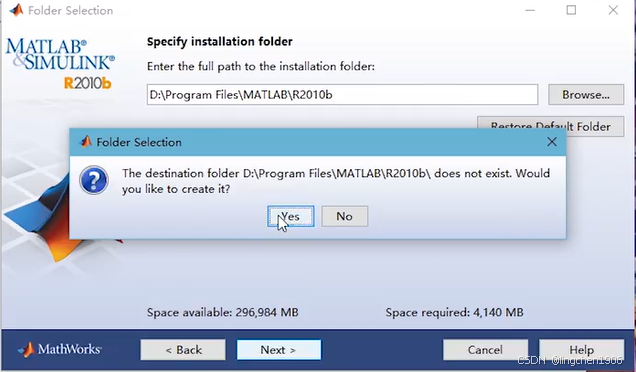Decline folder creation with No
The image size is (636, 372).
tap(344, 216)
